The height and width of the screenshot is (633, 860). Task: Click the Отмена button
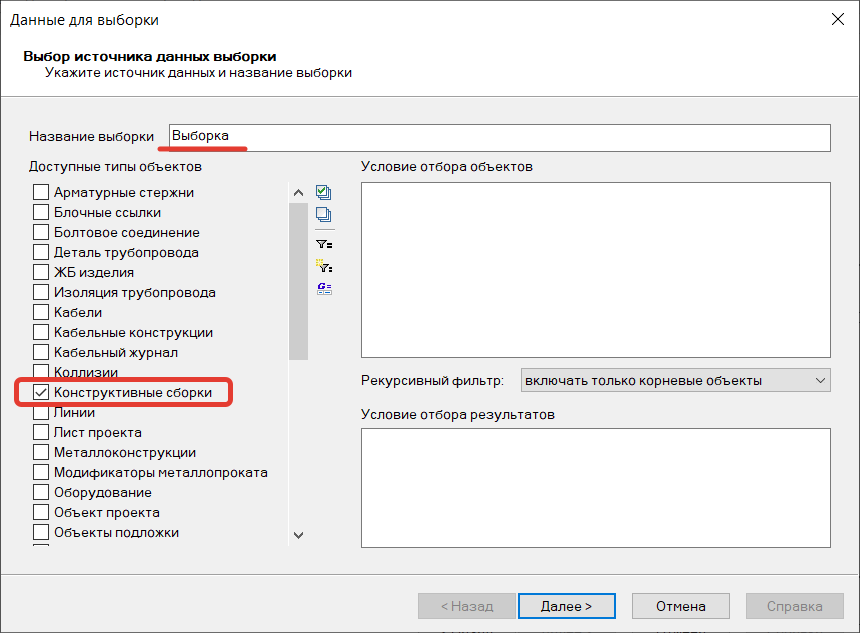click(680, 606)
